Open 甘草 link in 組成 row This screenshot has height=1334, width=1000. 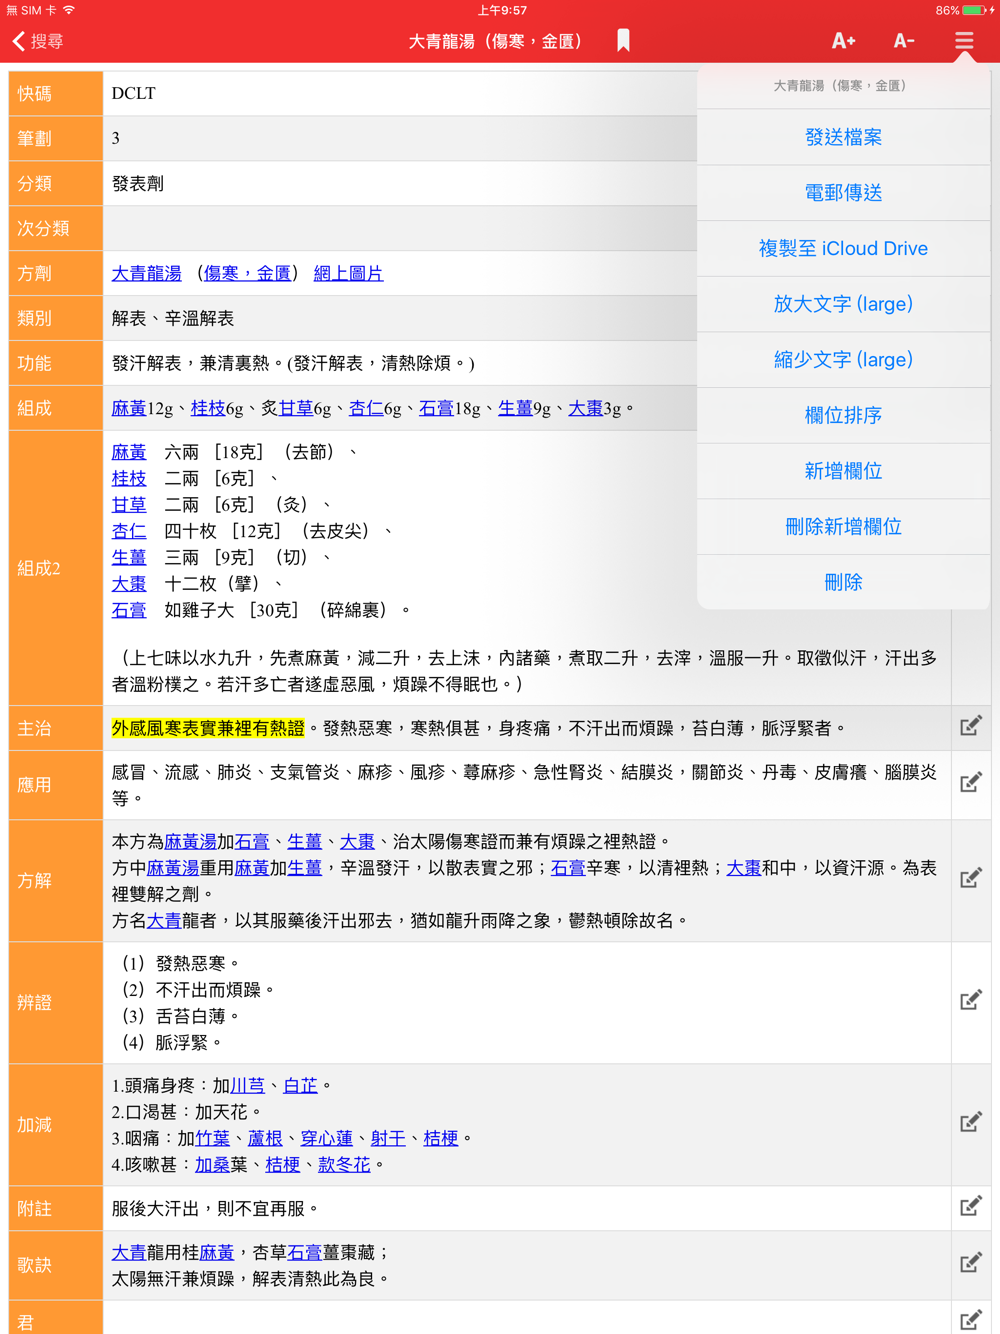[x=296, y=408]
